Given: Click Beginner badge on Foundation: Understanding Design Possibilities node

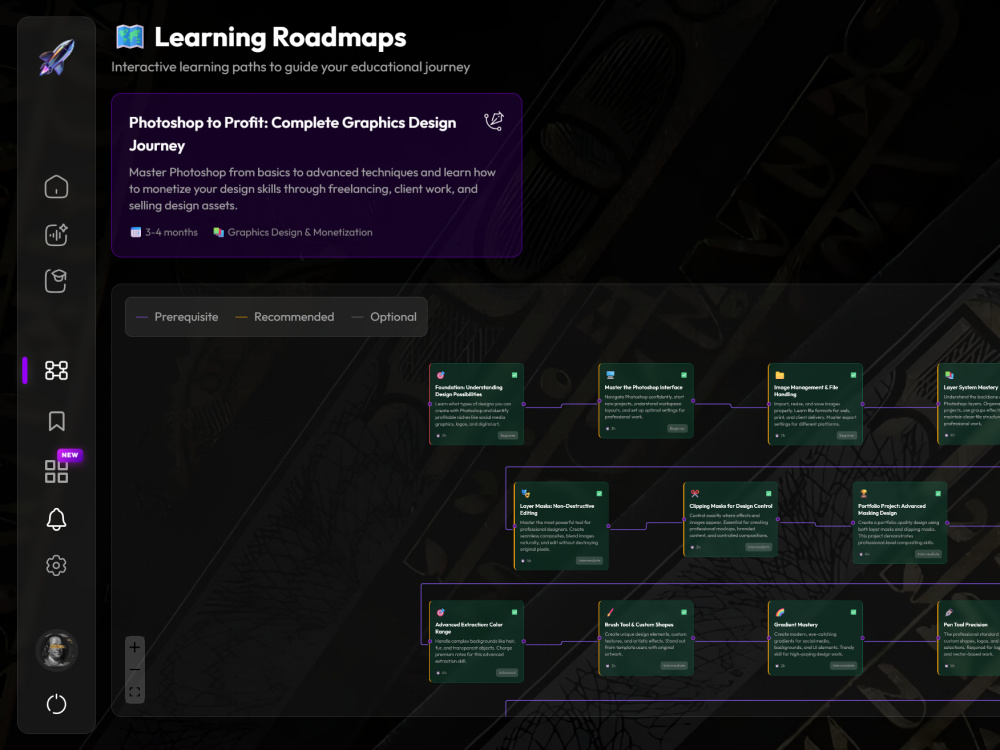Looking at the screenshot, I should tap(508, 436).
